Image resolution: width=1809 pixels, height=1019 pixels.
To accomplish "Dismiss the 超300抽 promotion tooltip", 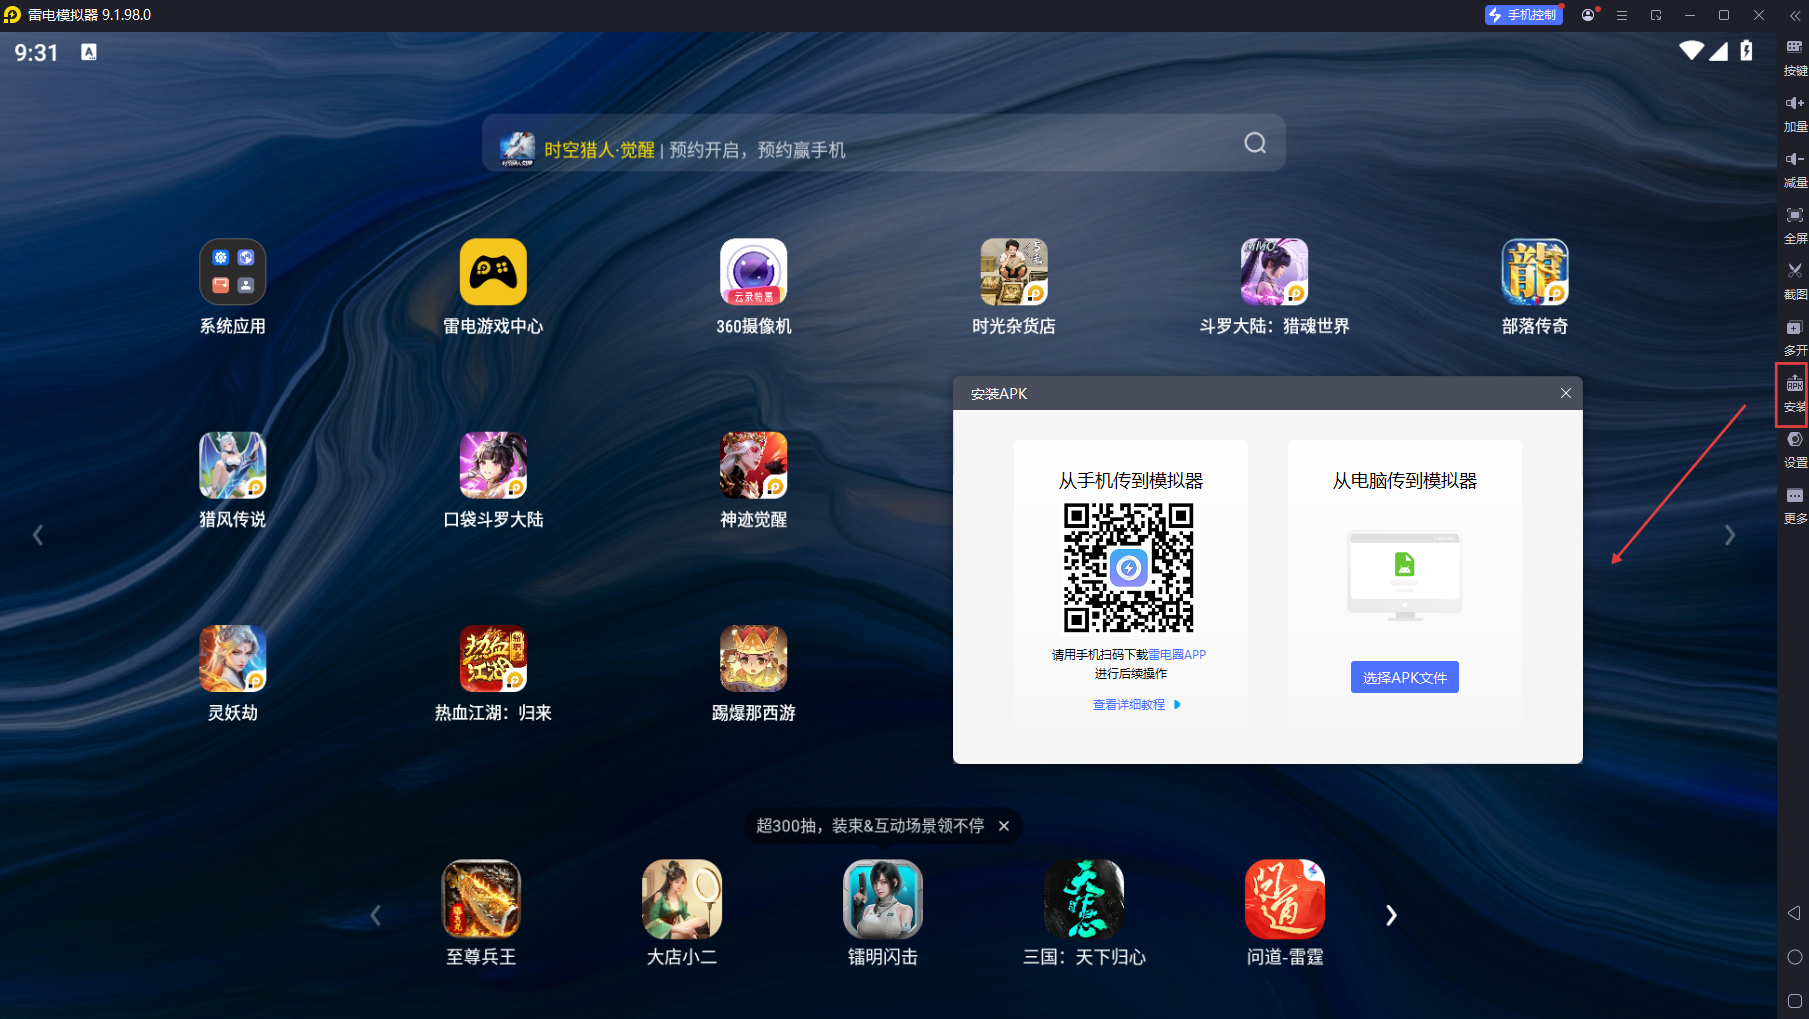I will coord(1004,826).
